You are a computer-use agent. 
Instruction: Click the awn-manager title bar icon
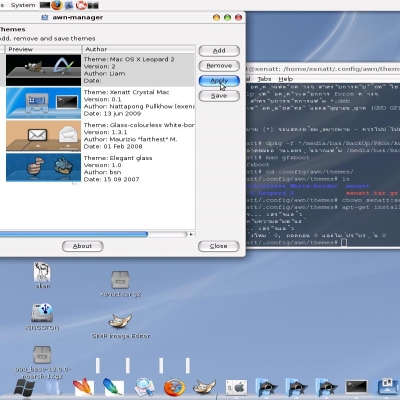coord(45,17)
